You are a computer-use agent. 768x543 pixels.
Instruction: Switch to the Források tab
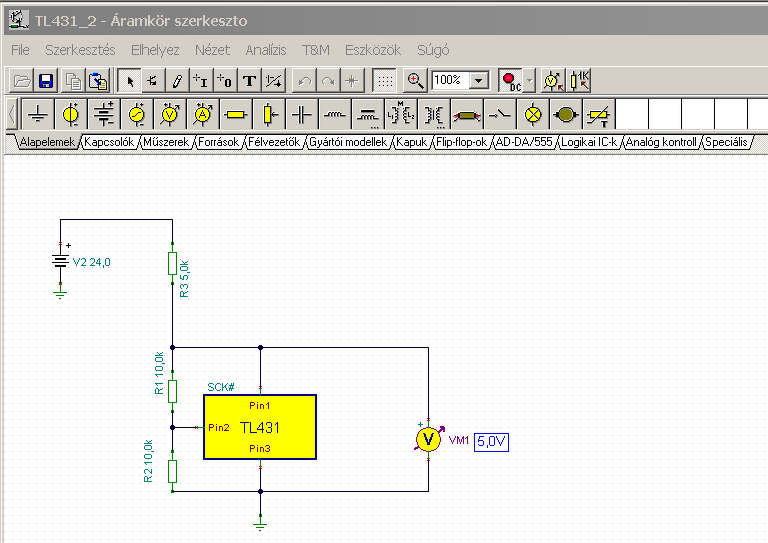[x=218, y=142]
